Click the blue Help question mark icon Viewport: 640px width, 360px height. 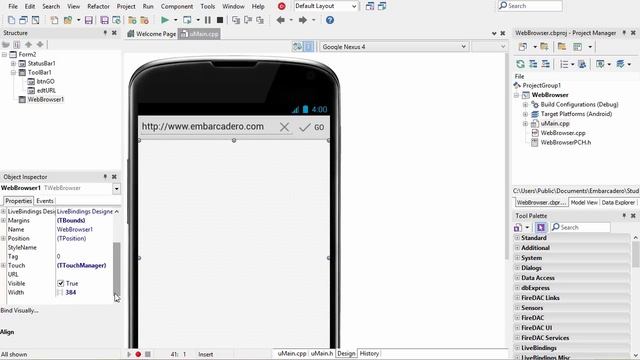click(330, 20)
